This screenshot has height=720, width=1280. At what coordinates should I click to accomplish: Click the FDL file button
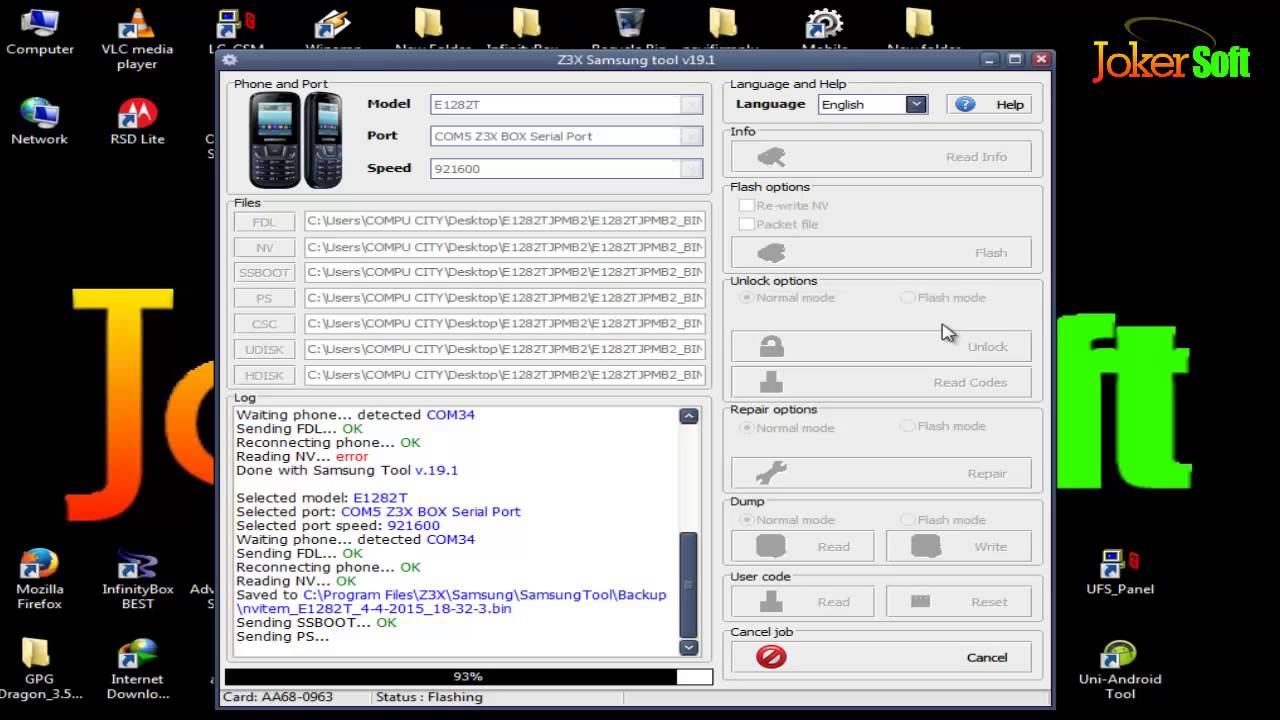(264, 222)
